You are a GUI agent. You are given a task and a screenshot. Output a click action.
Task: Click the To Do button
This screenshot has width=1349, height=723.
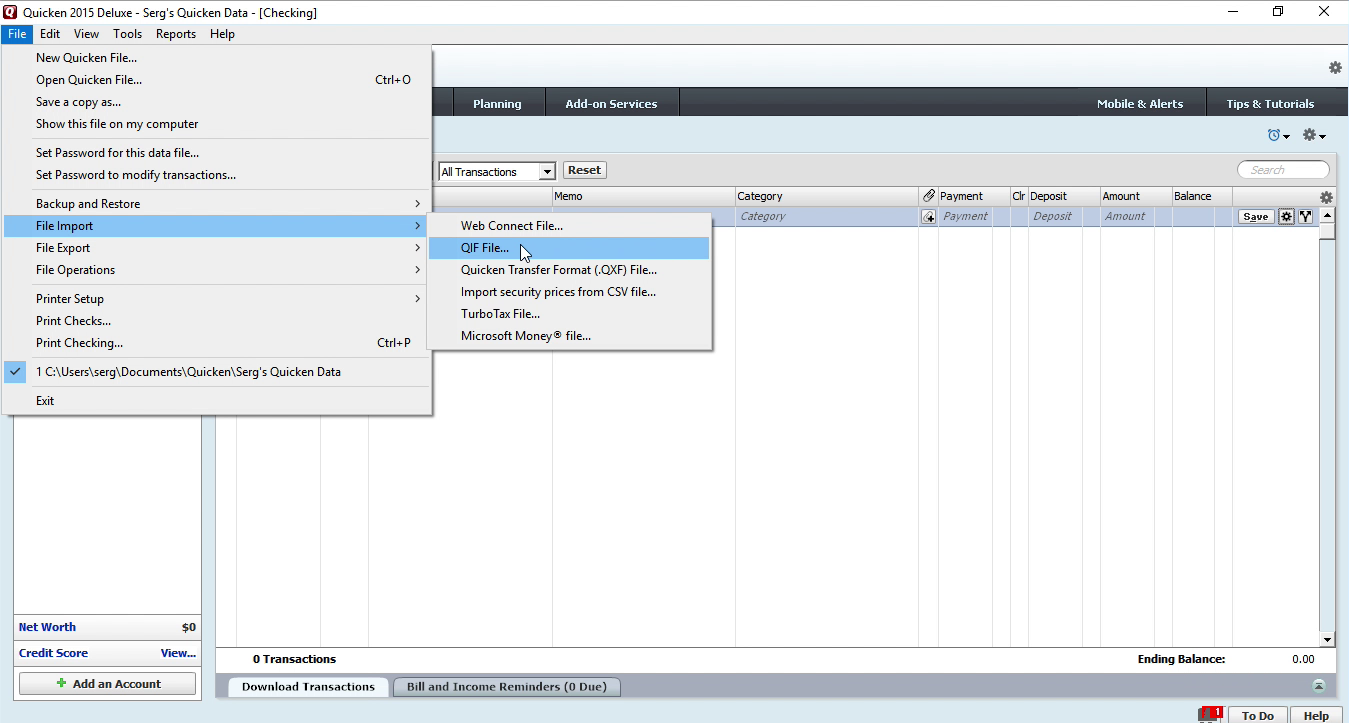point(1257,715)
